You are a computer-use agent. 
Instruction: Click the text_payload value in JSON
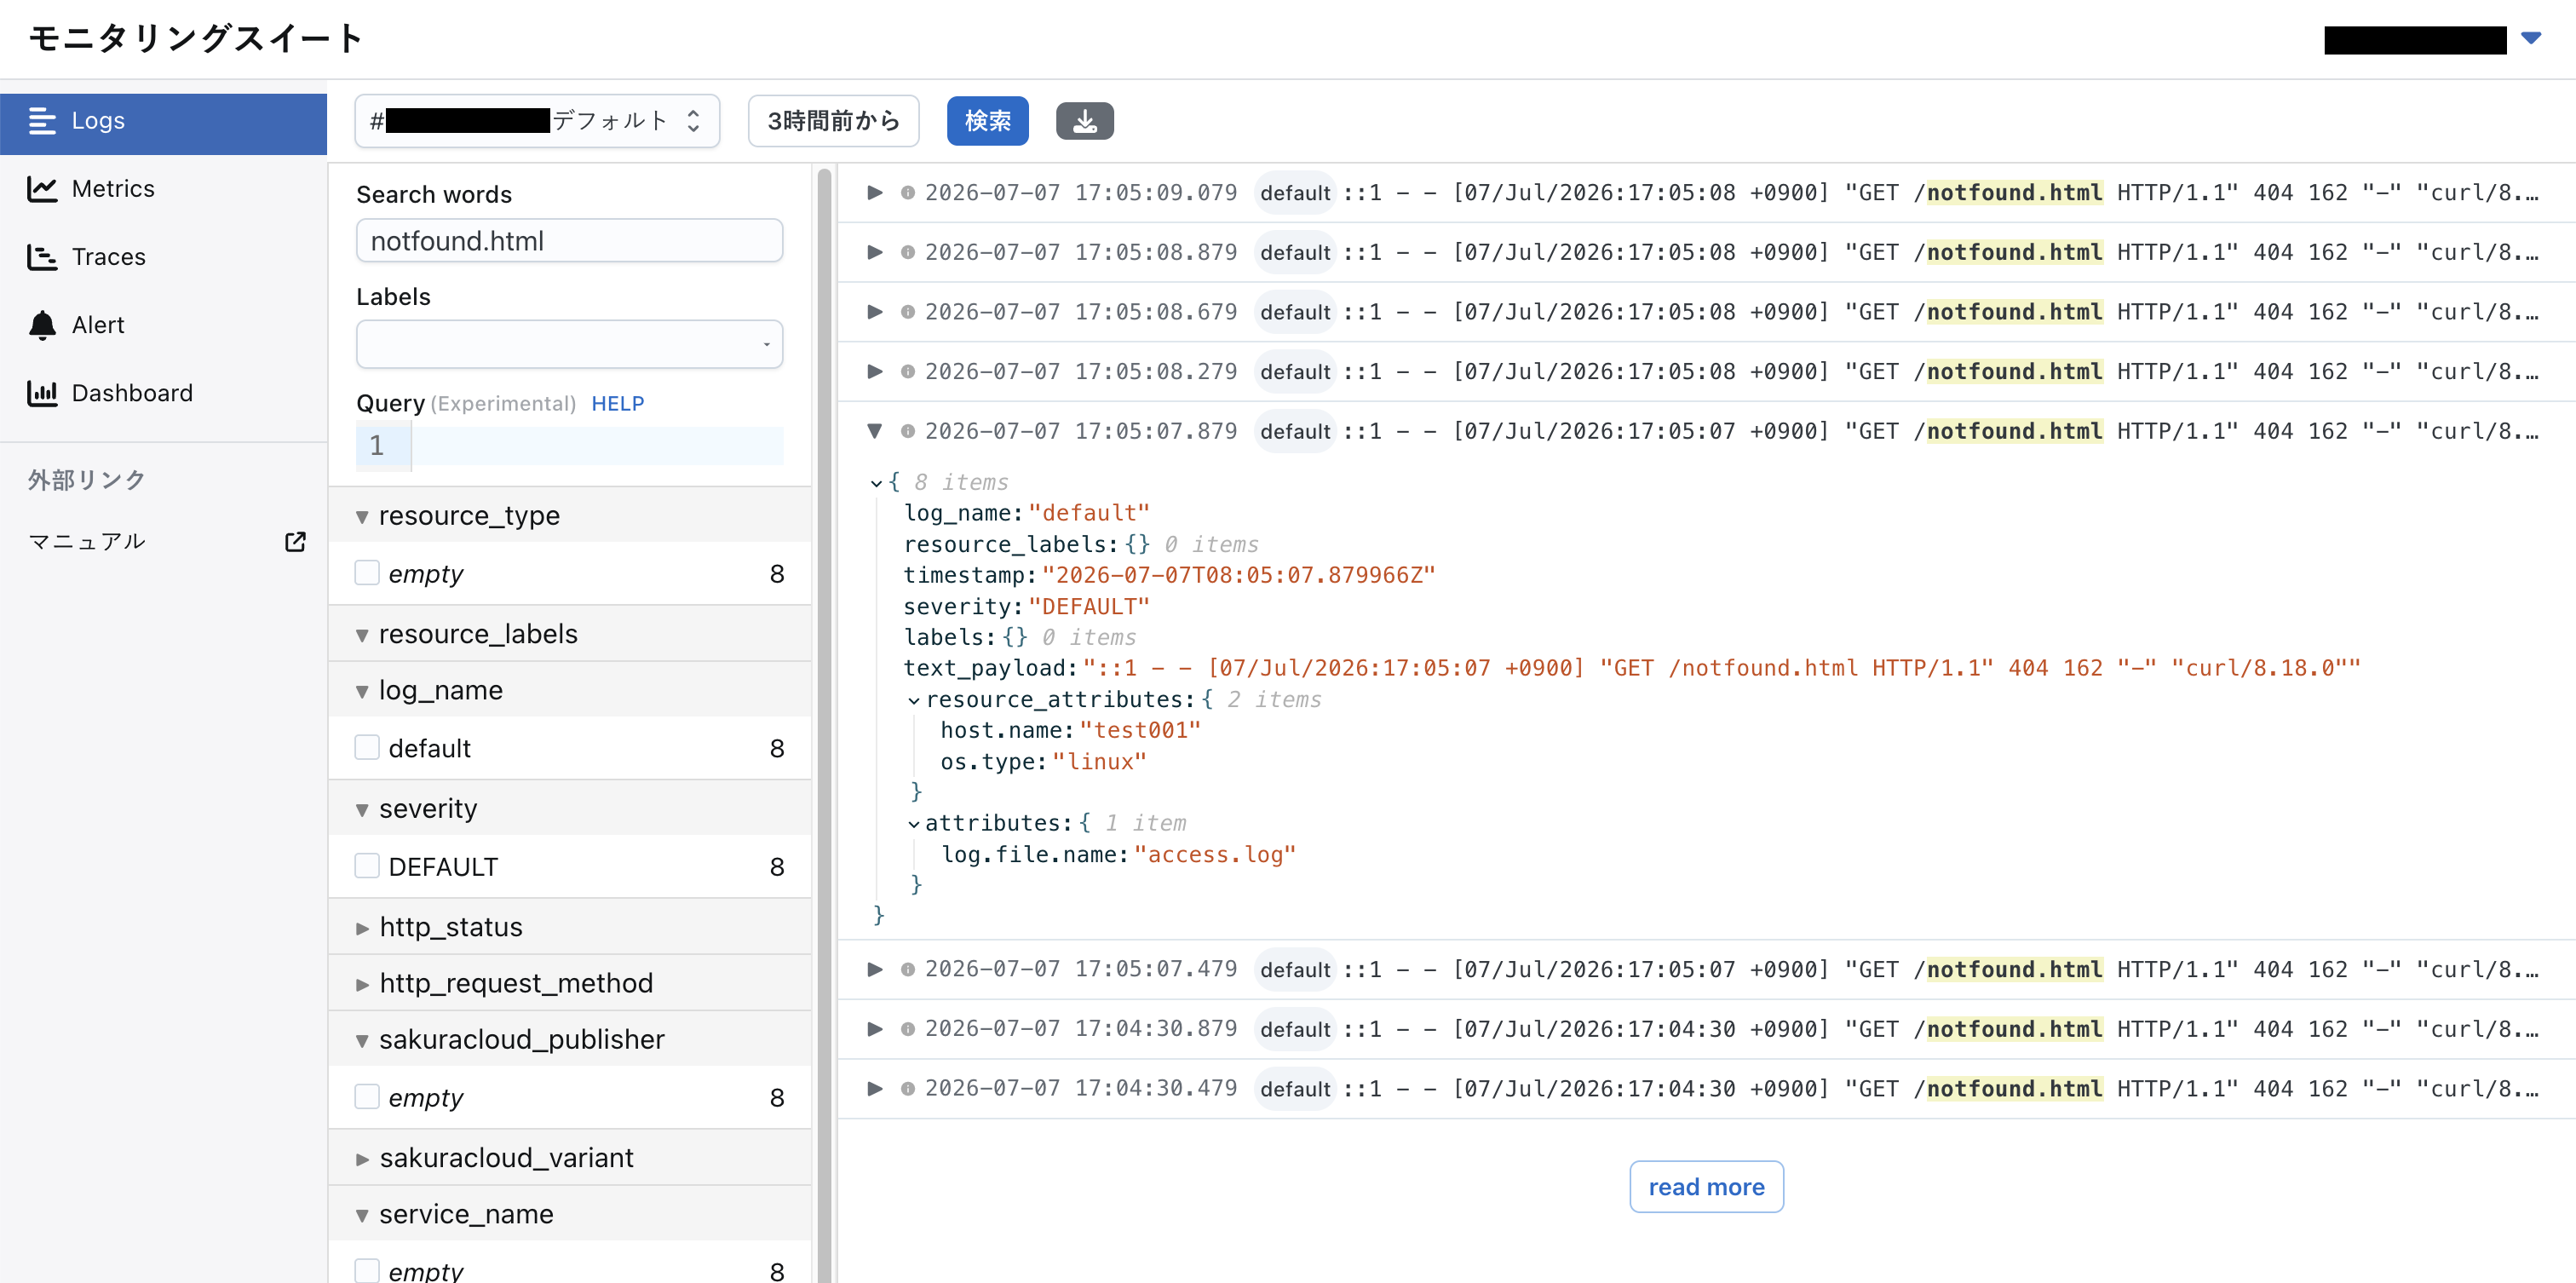coord(1721,668)
